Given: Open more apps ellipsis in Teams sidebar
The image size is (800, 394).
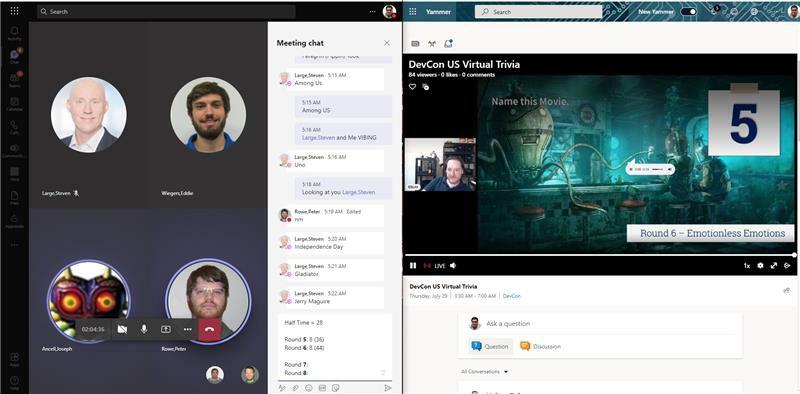Looking at the screenshot, I should click(14, 245).
